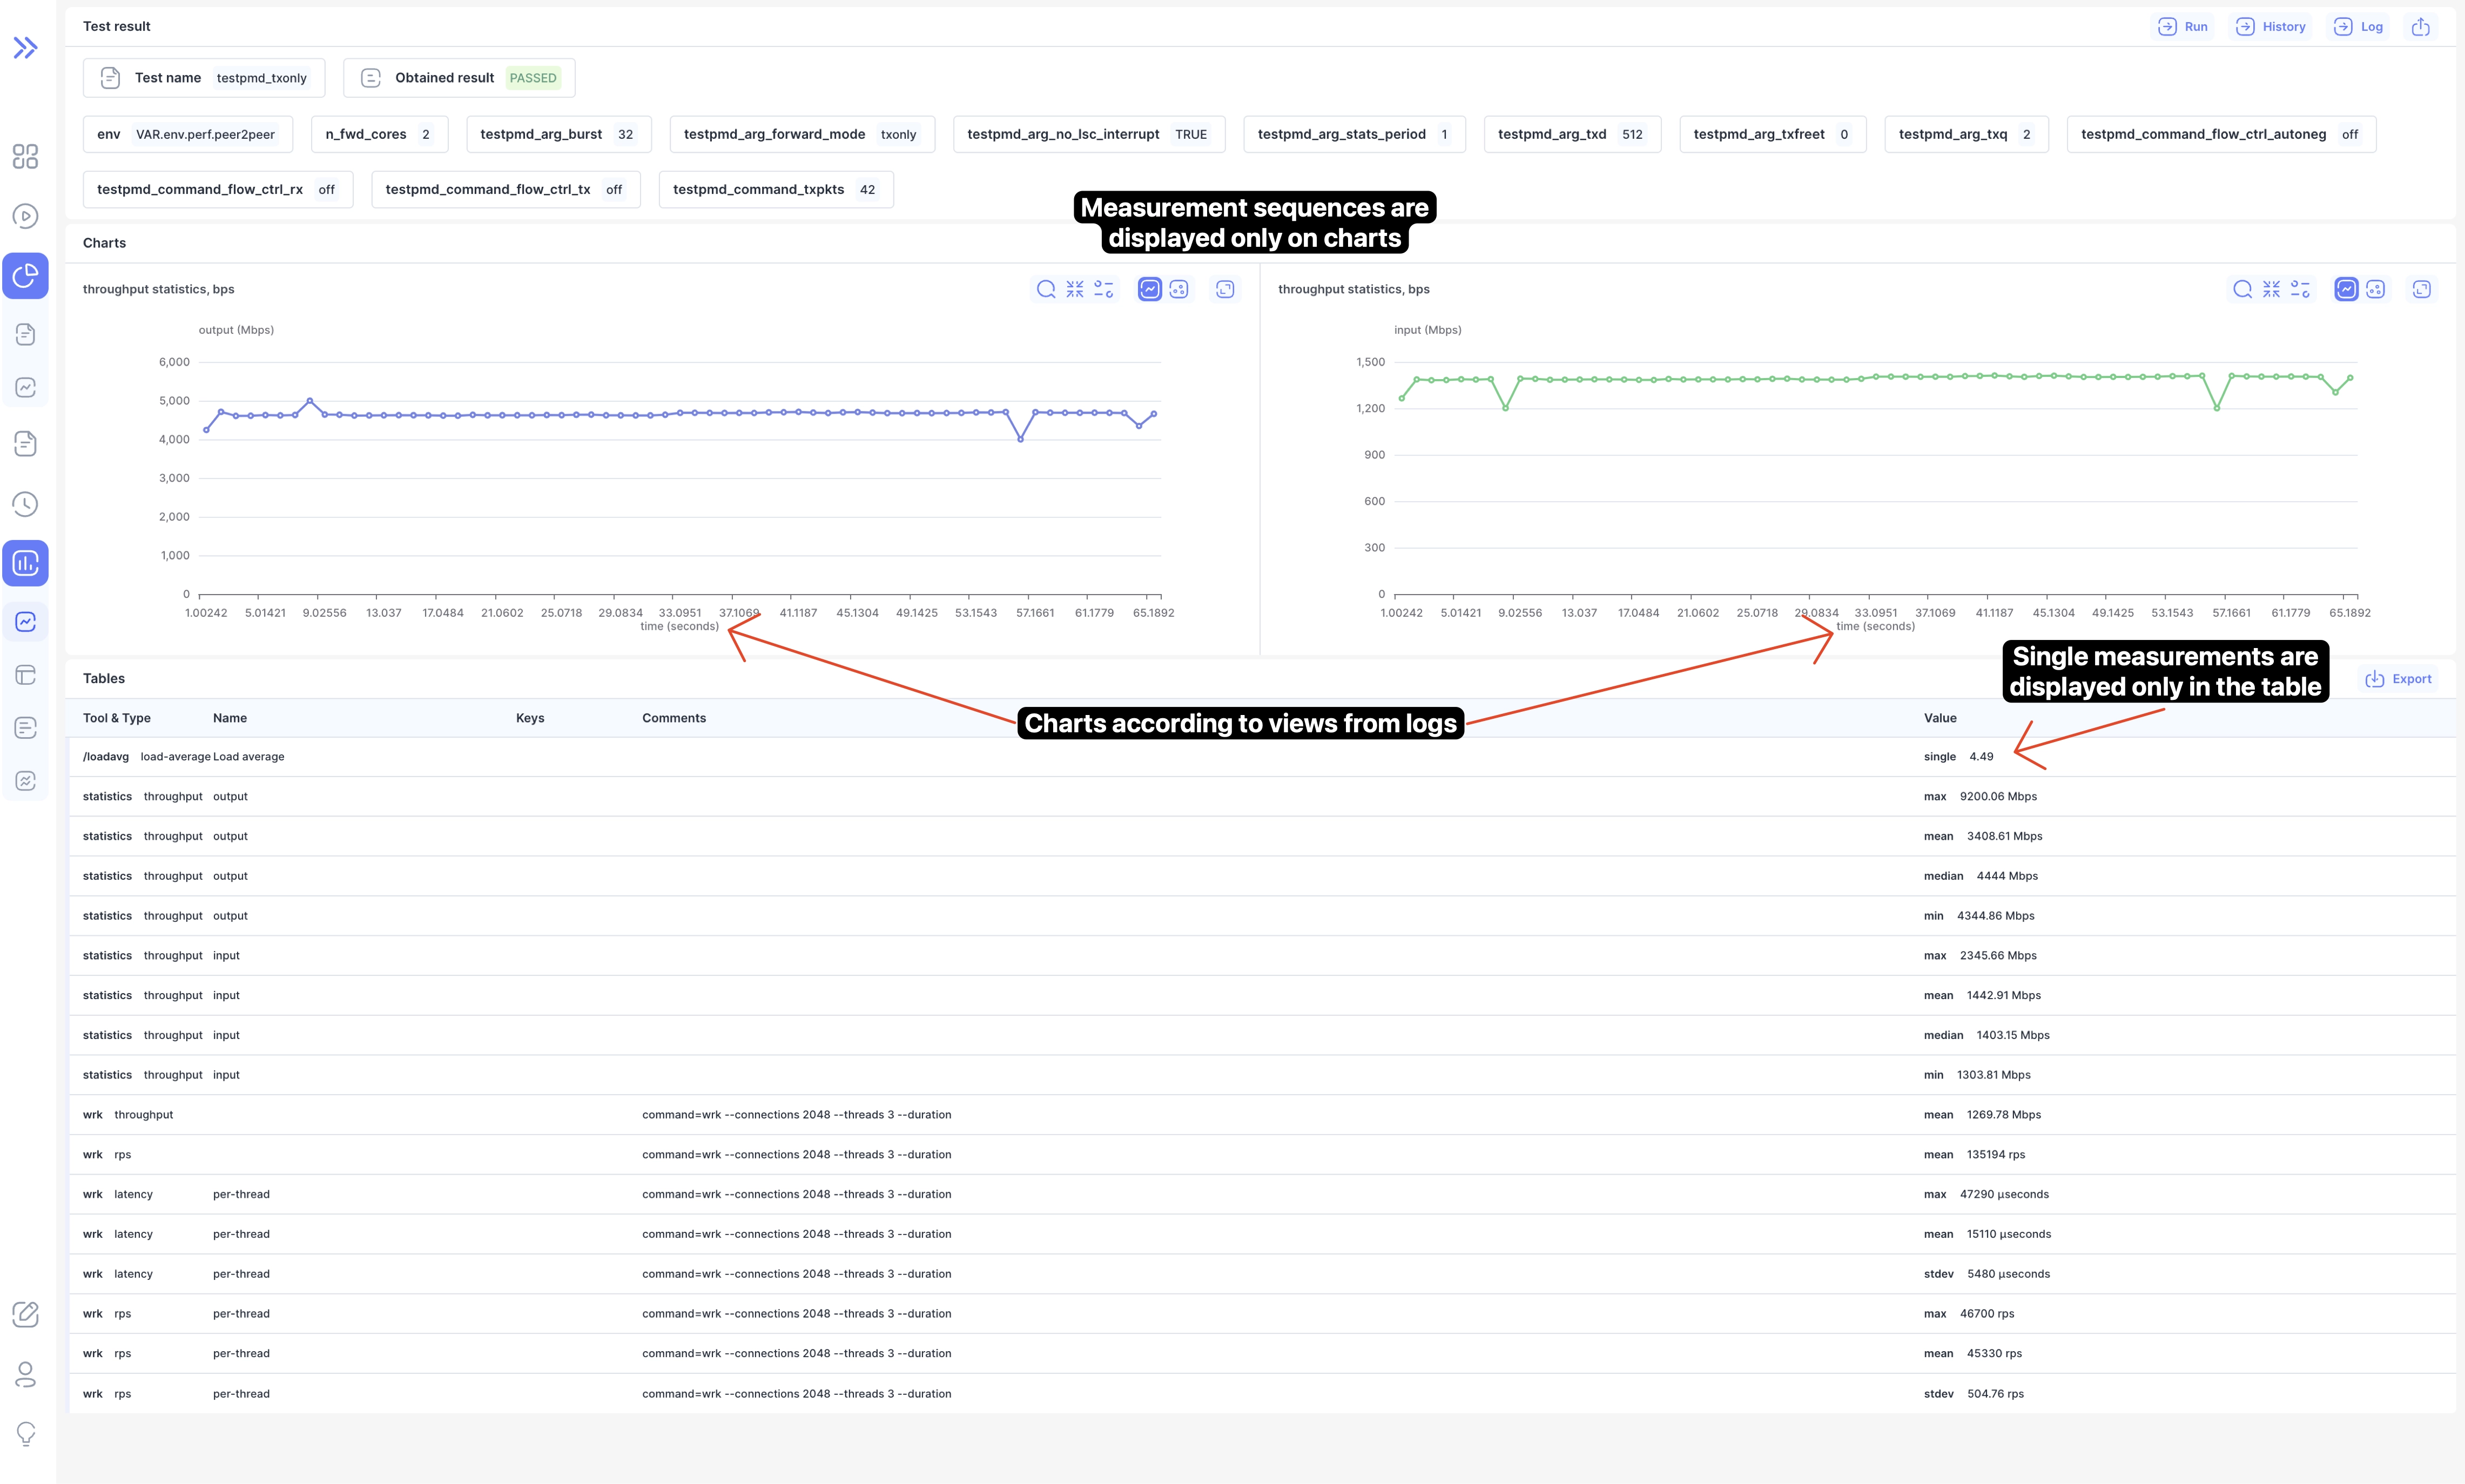
Task: Click the zoom magnifier icon on output chart
Action: click(1046, 289)
